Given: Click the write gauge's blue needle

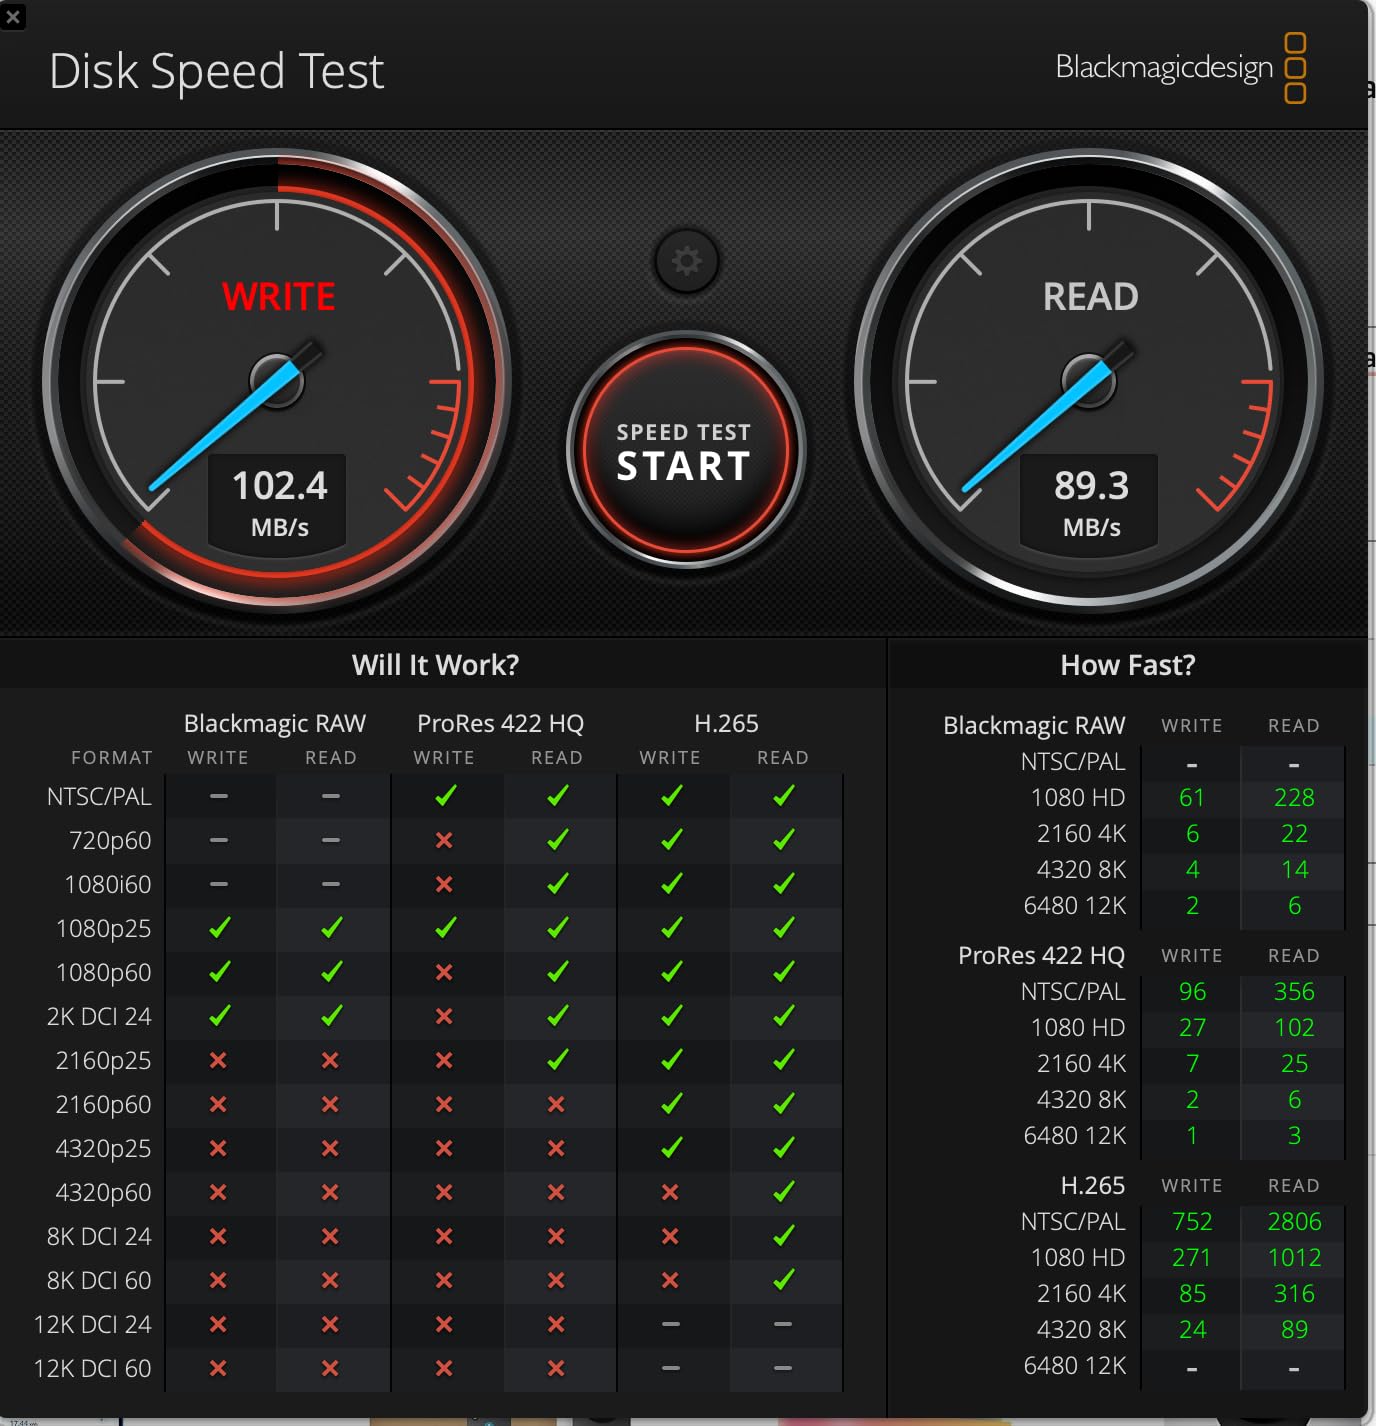Looking at the screenshot, I should coord(224,427).
